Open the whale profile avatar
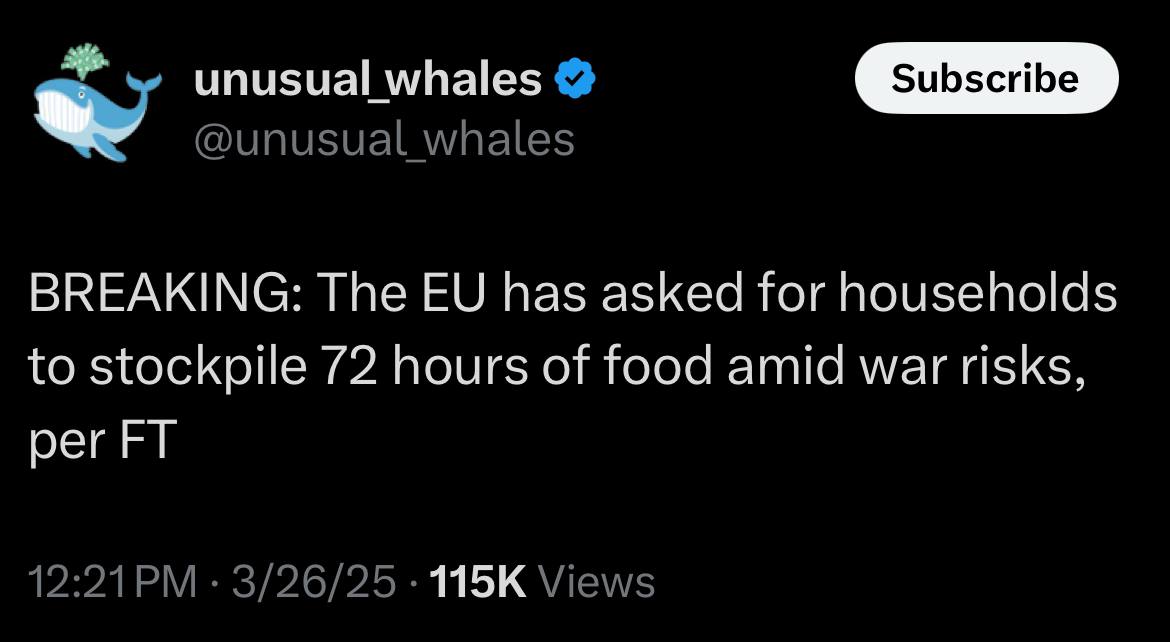The image size is (1170, 642). 98,102
